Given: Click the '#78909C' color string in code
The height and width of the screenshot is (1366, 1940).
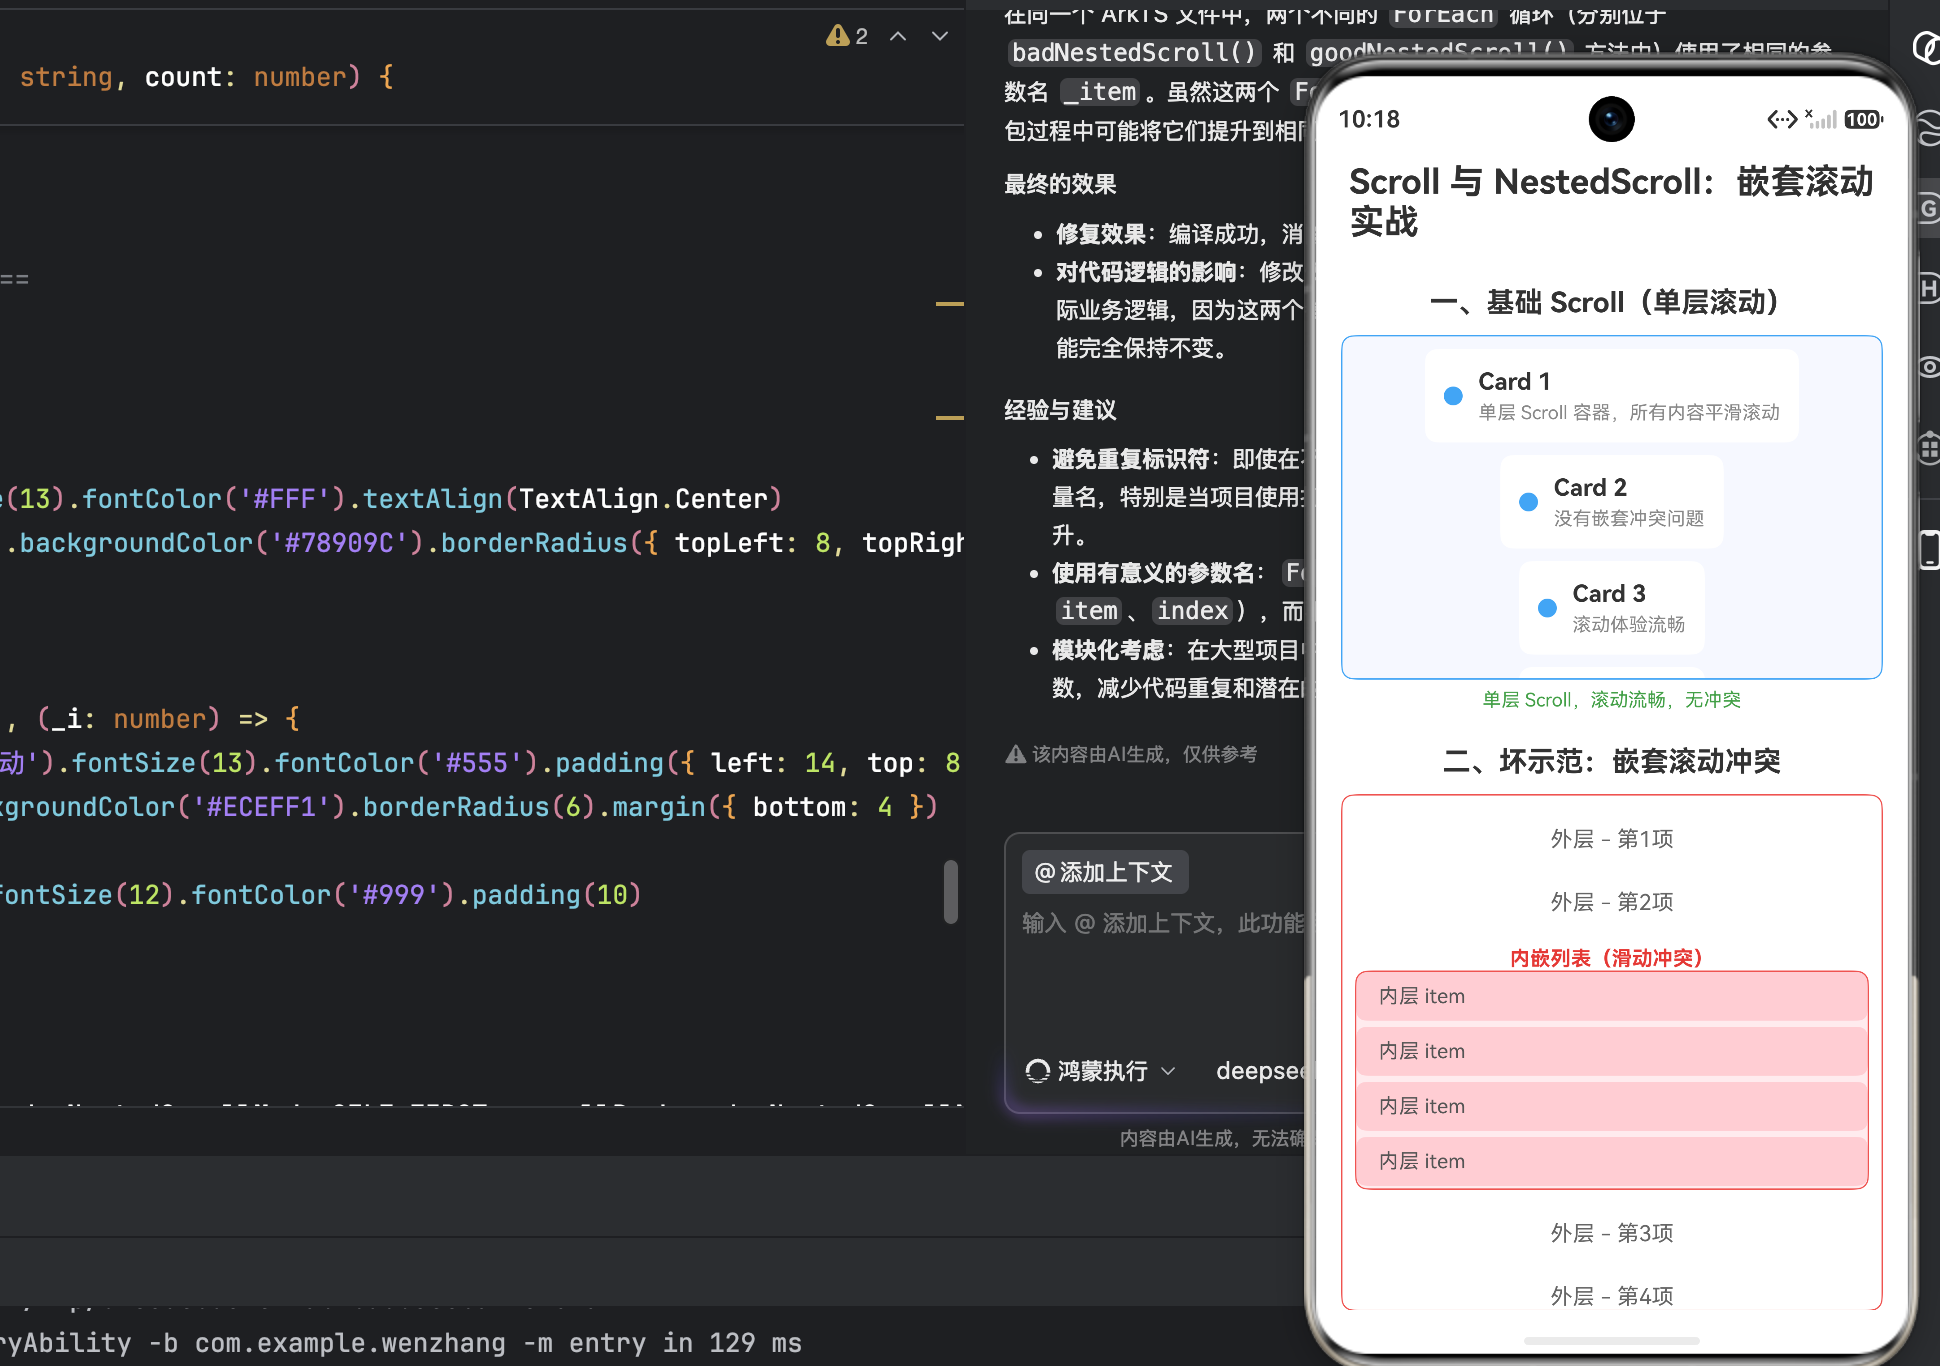Looking at the screenshot, I should point(339,543).
